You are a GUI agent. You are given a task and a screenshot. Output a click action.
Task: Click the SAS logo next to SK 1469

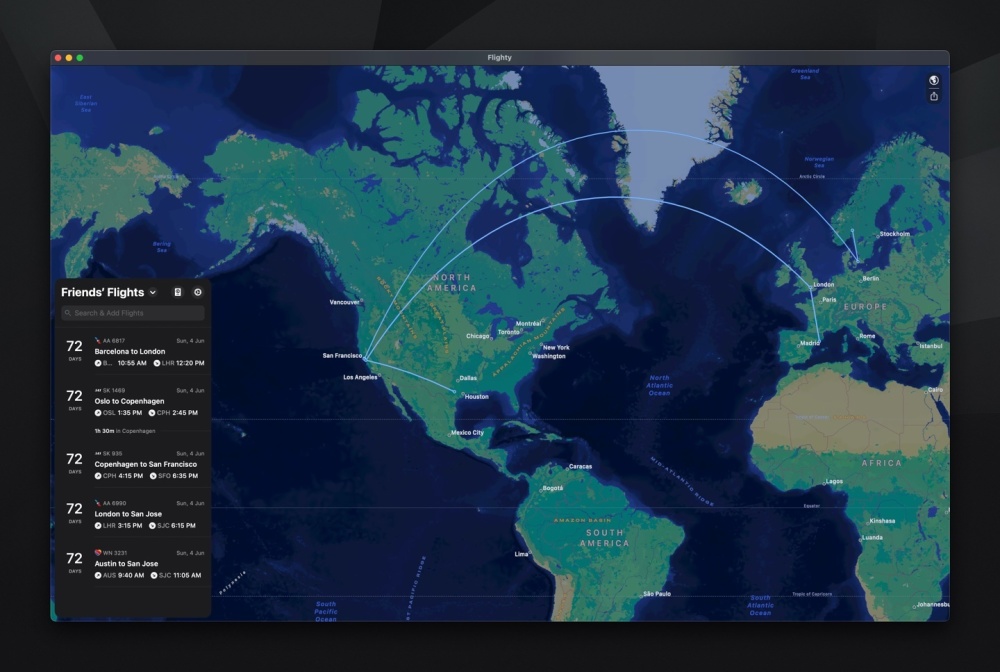click(98, 390)
